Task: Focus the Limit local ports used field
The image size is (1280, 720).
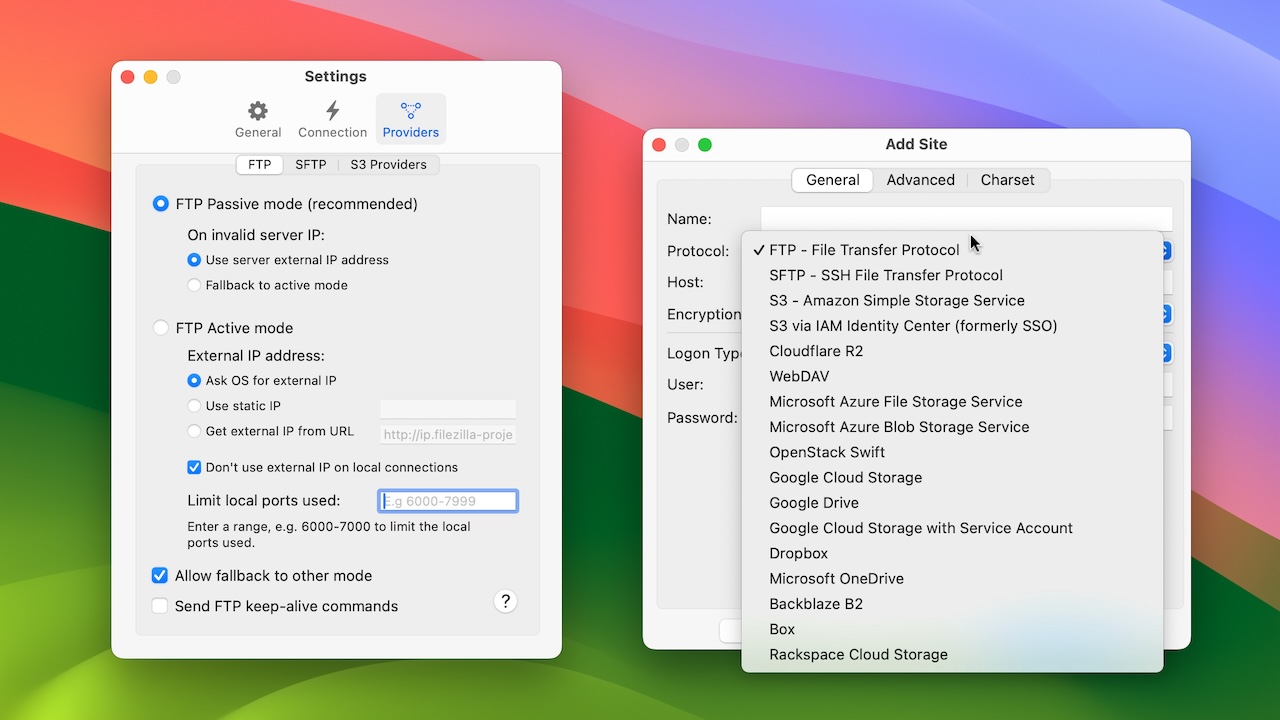Action: [448, 501]
